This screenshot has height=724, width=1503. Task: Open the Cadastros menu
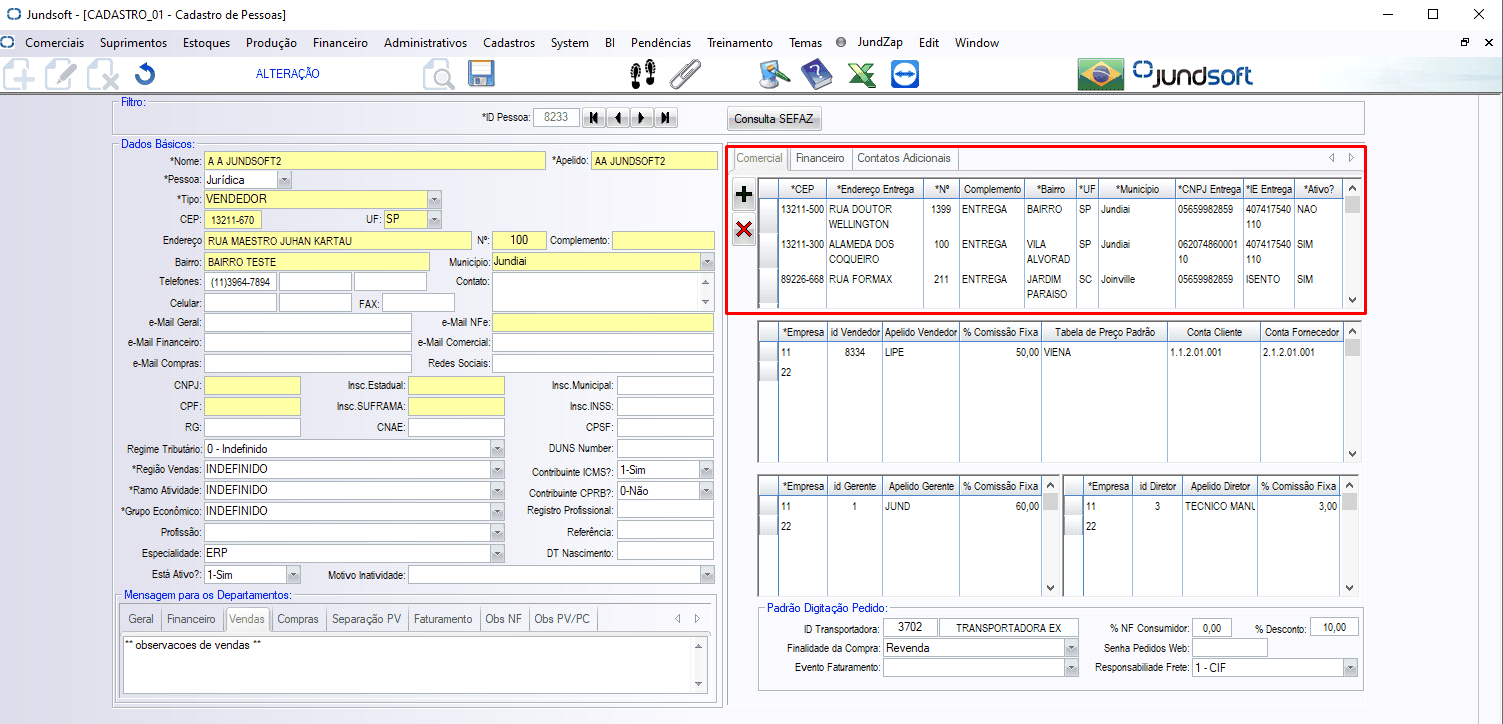pos(509,43)
